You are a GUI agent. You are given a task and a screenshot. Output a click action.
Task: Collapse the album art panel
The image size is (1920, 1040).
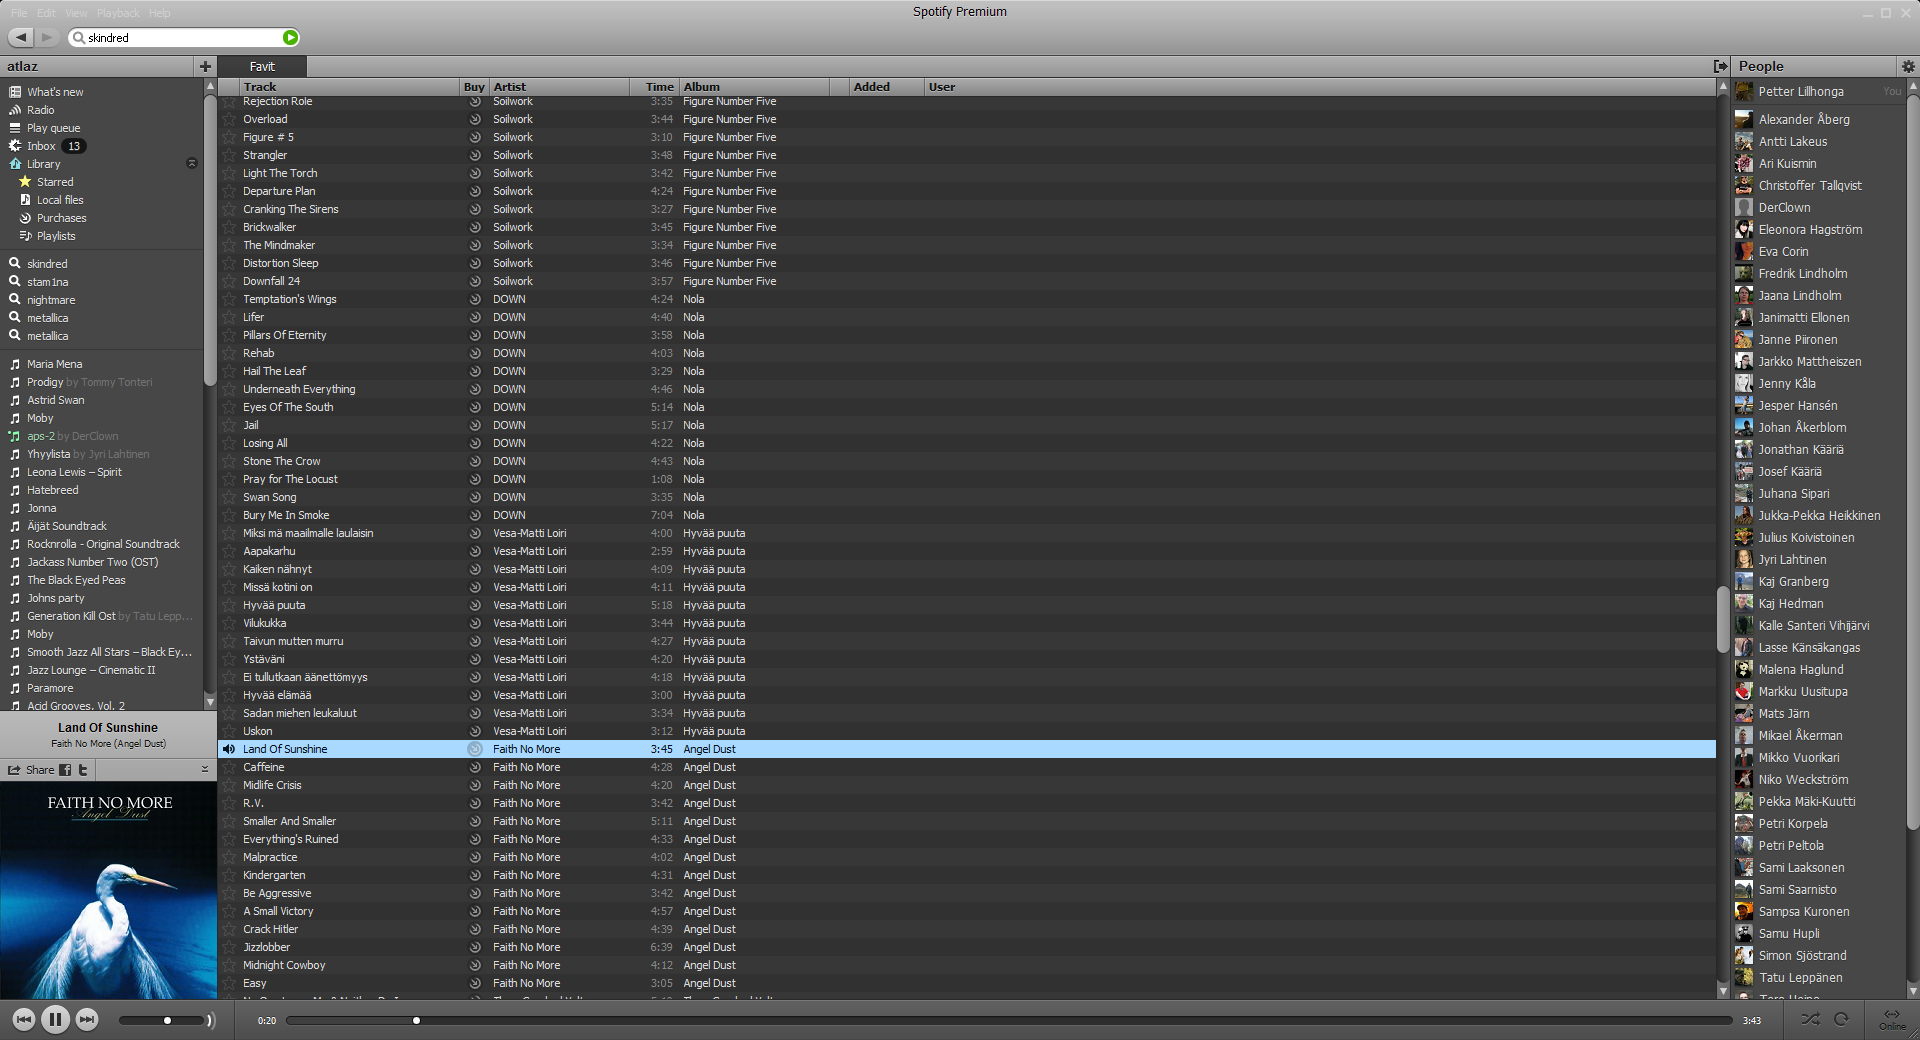tap(204, 770)
